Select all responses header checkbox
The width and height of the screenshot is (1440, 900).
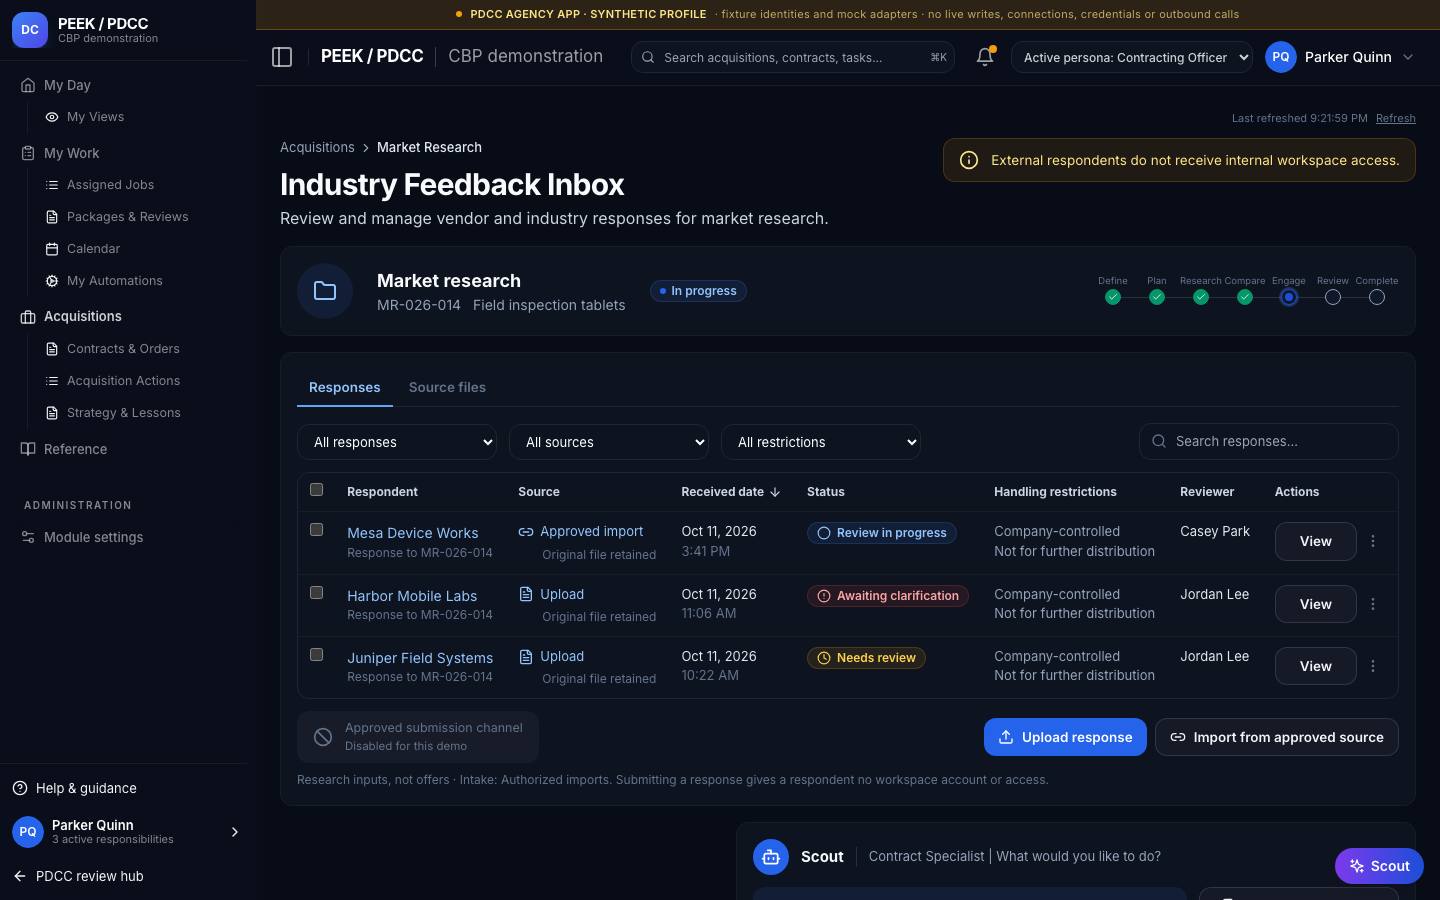coord(317,490)
